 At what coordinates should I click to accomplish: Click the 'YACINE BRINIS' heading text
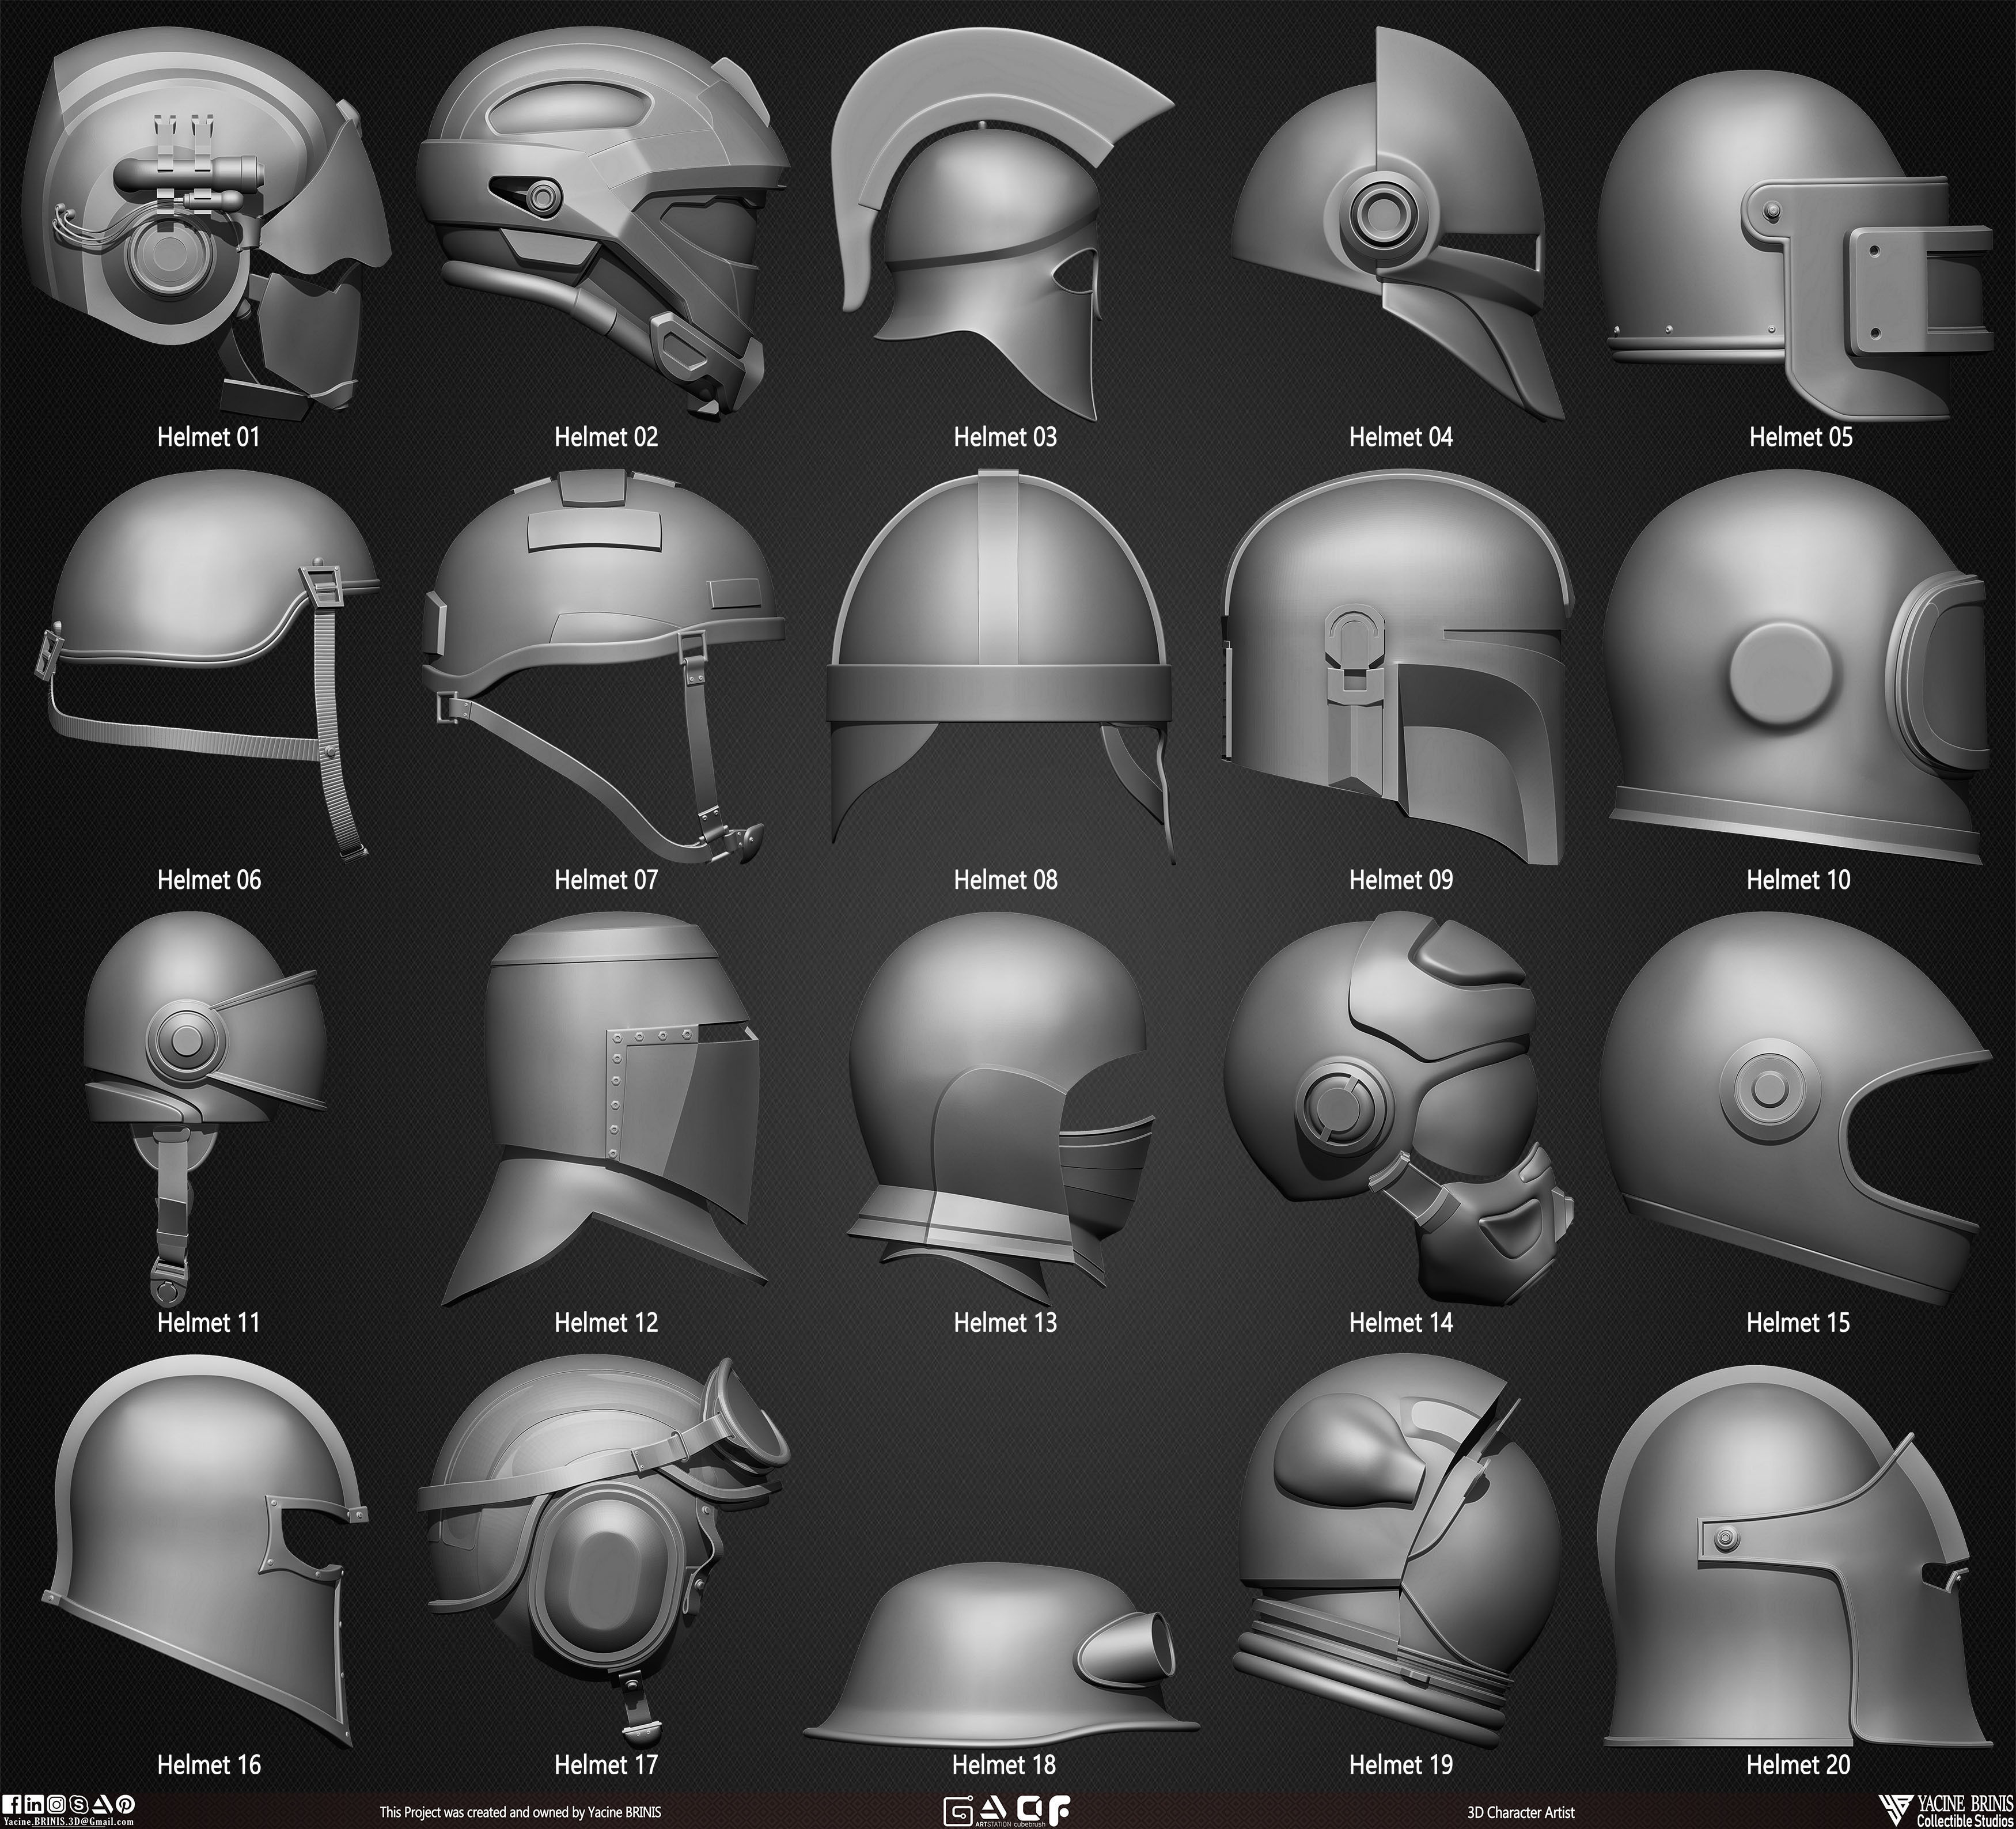click(1965, 1803)
